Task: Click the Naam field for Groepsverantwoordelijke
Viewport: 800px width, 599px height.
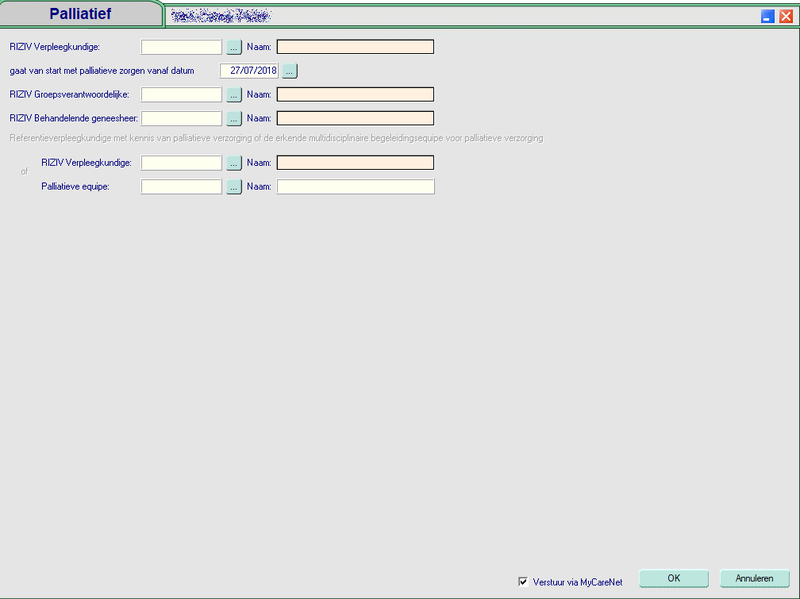Action: pyautogui.click(x=355, y=95)
